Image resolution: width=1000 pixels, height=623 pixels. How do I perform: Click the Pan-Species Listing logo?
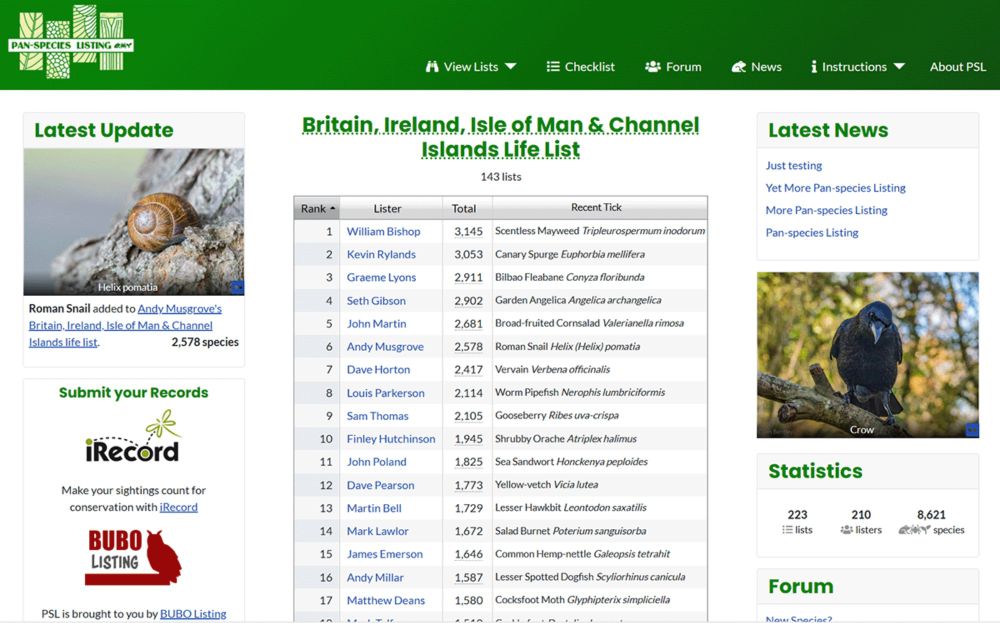tap(71, 42)
